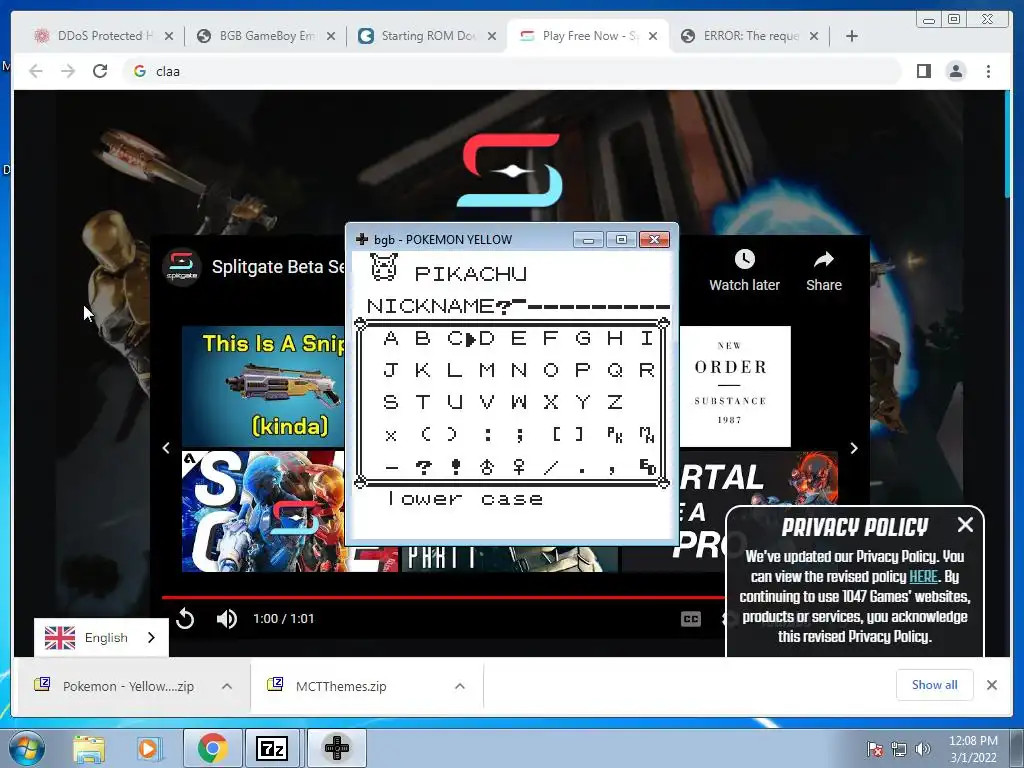The width and height of the screenshot is (1024, 768).
Task: Go forward in Chrome
Action: coord(68,71)
